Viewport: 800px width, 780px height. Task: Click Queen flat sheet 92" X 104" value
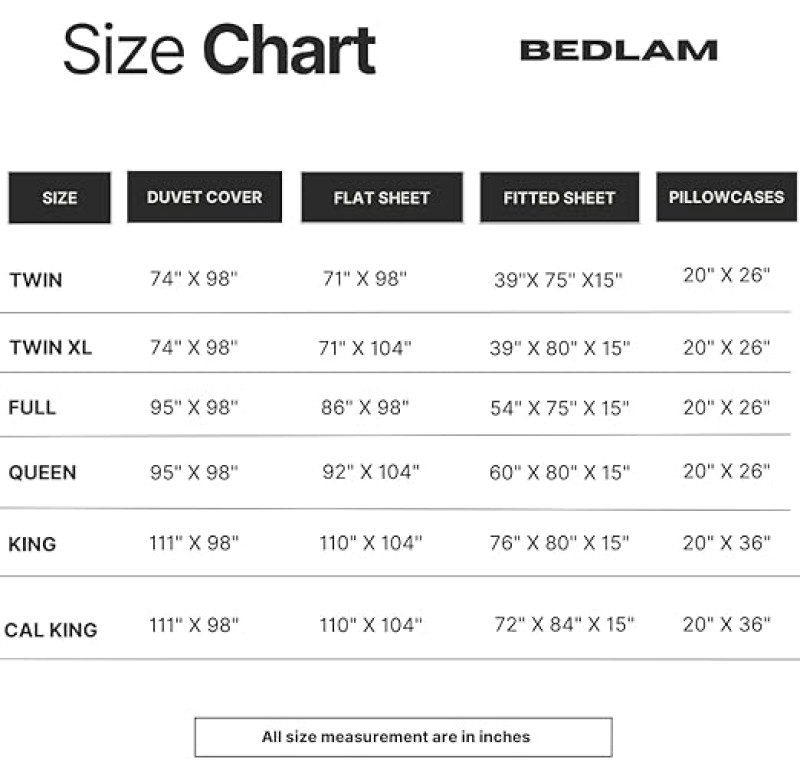click(x=371, y=472)
